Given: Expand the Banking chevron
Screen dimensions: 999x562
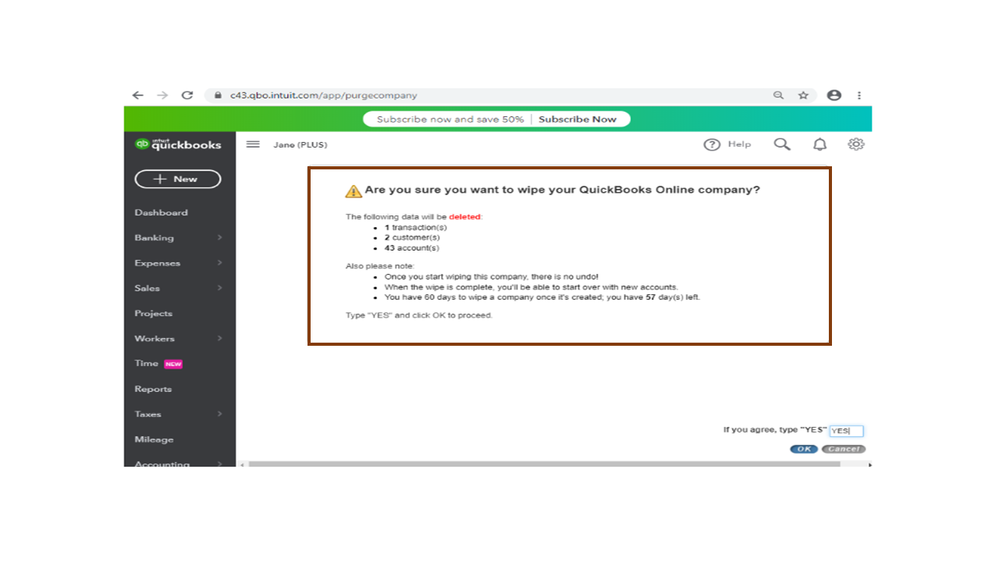Looking at the screenshot, I should tap(219, 238).
